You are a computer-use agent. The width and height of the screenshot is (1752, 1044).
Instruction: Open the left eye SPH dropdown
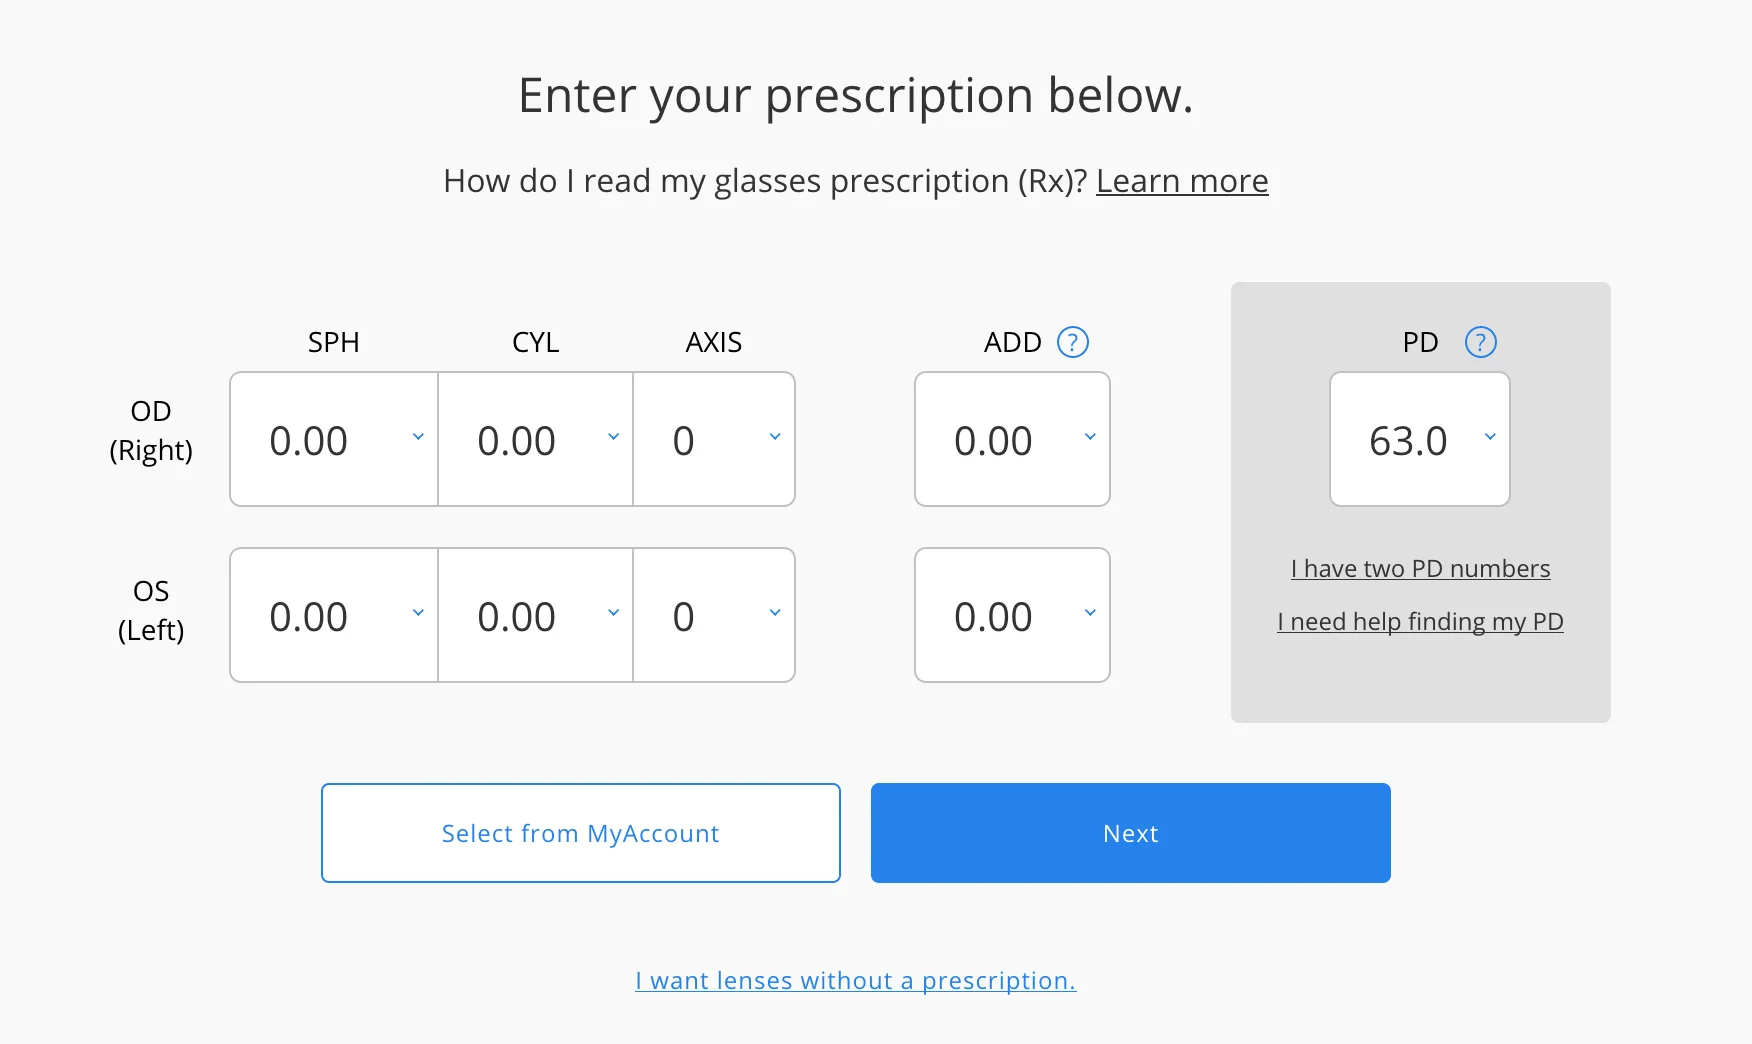coord(418,614)
